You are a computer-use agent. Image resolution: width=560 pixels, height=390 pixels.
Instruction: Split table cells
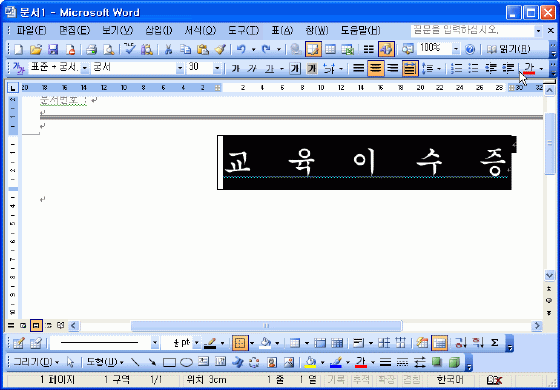tap(337, 343)
